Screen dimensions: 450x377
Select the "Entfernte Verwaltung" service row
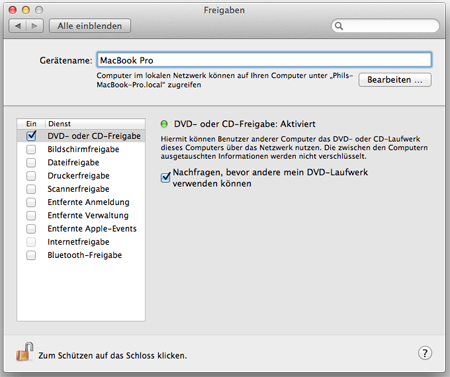[81, 215]
